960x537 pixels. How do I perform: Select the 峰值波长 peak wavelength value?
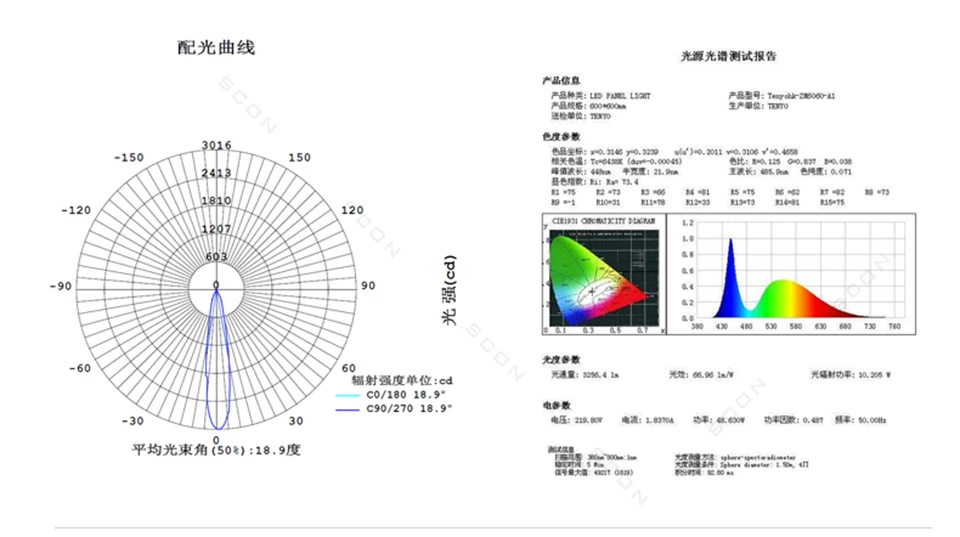[580, 171]
